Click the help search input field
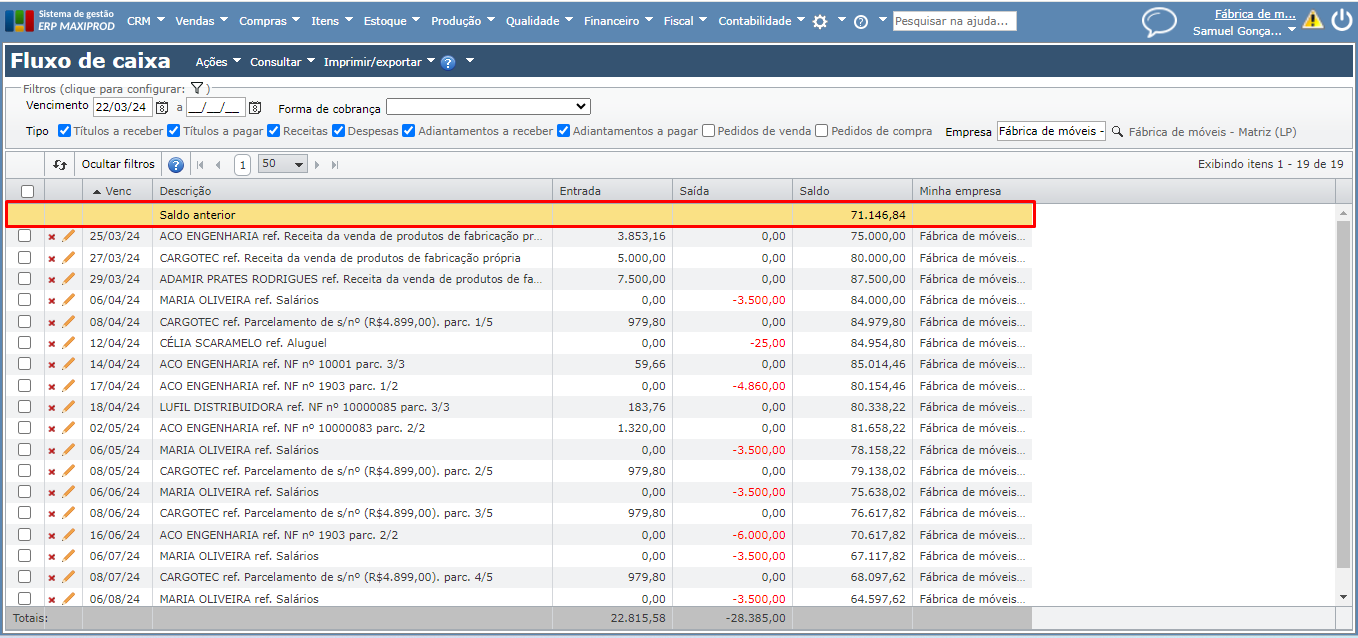The height and width of the screenshot is (638, 1358). (954, 21)
